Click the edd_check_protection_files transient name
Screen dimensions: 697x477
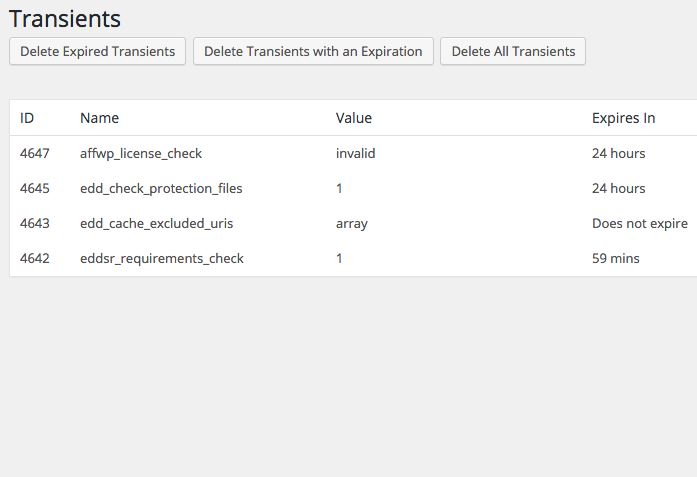tap(161, 188)
